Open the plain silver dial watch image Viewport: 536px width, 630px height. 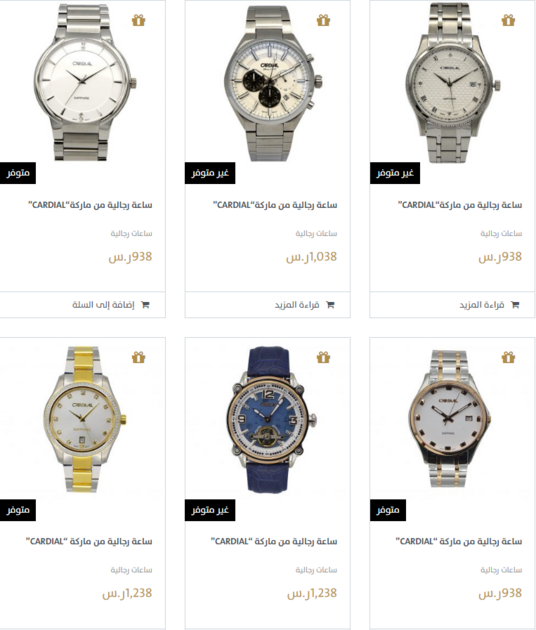[82, 82]
